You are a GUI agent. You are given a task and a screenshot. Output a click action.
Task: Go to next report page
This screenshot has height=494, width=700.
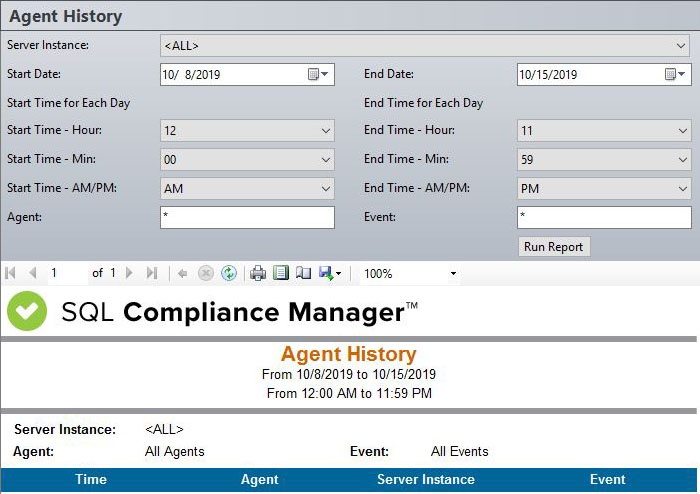point(131,273)
